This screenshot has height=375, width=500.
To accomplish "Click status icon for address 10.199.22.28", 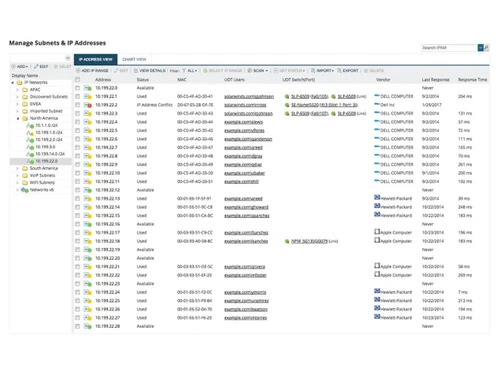I will pos(88,326).
